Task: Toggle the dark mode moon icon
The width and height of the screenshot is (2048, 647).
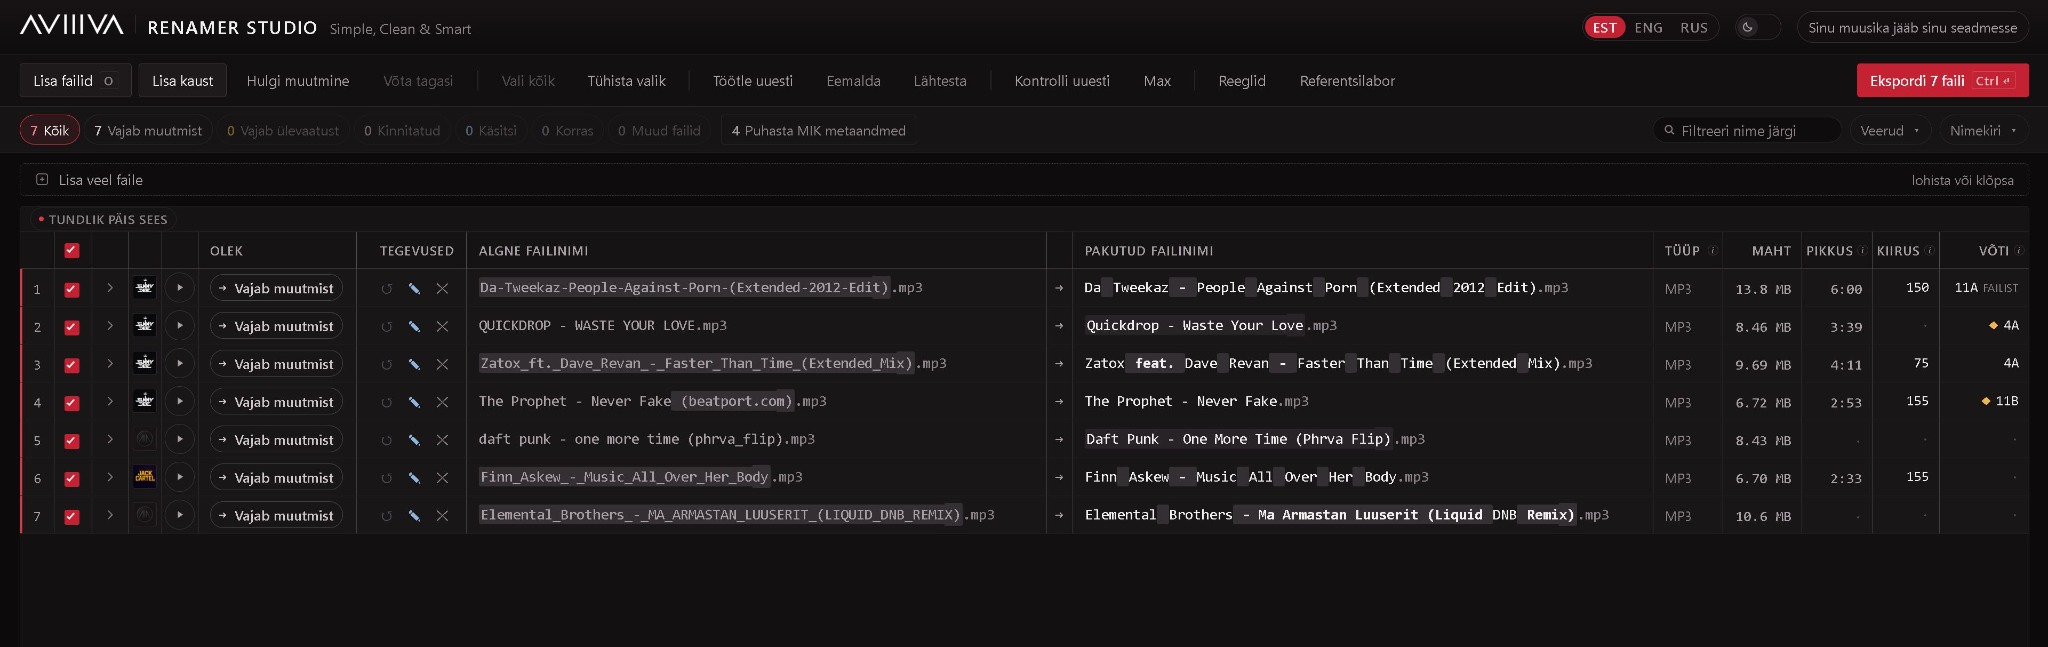Action: (x=1748, y=28)
